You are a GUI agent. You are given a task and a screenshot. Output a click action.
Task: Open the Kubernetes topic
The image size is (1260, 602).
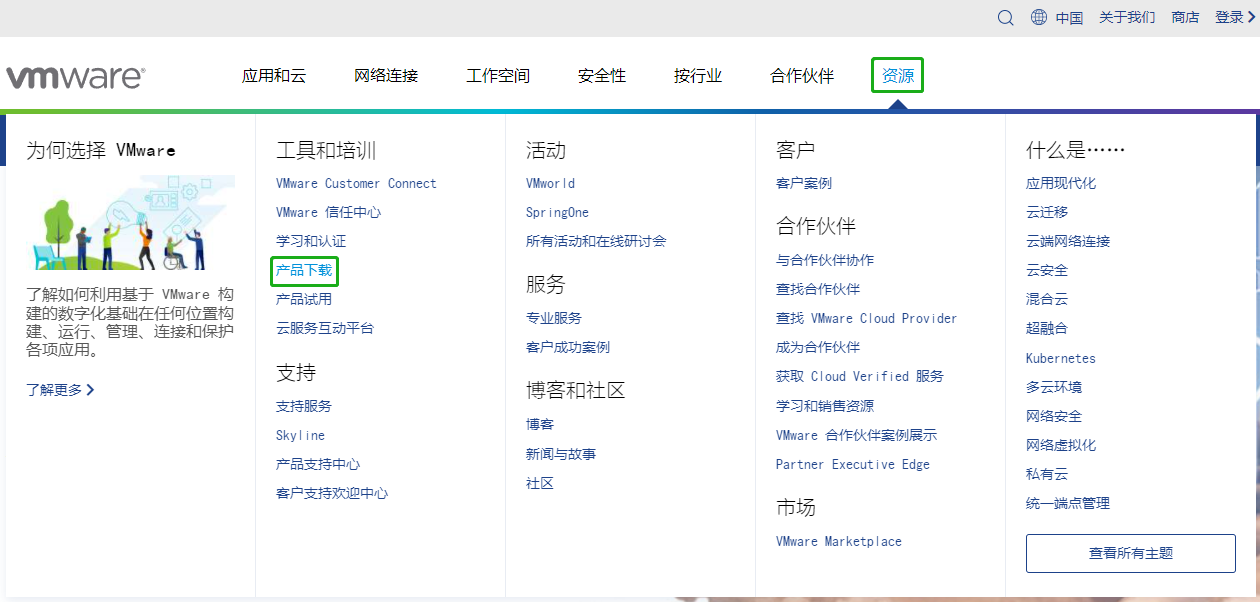[1061, 358]
